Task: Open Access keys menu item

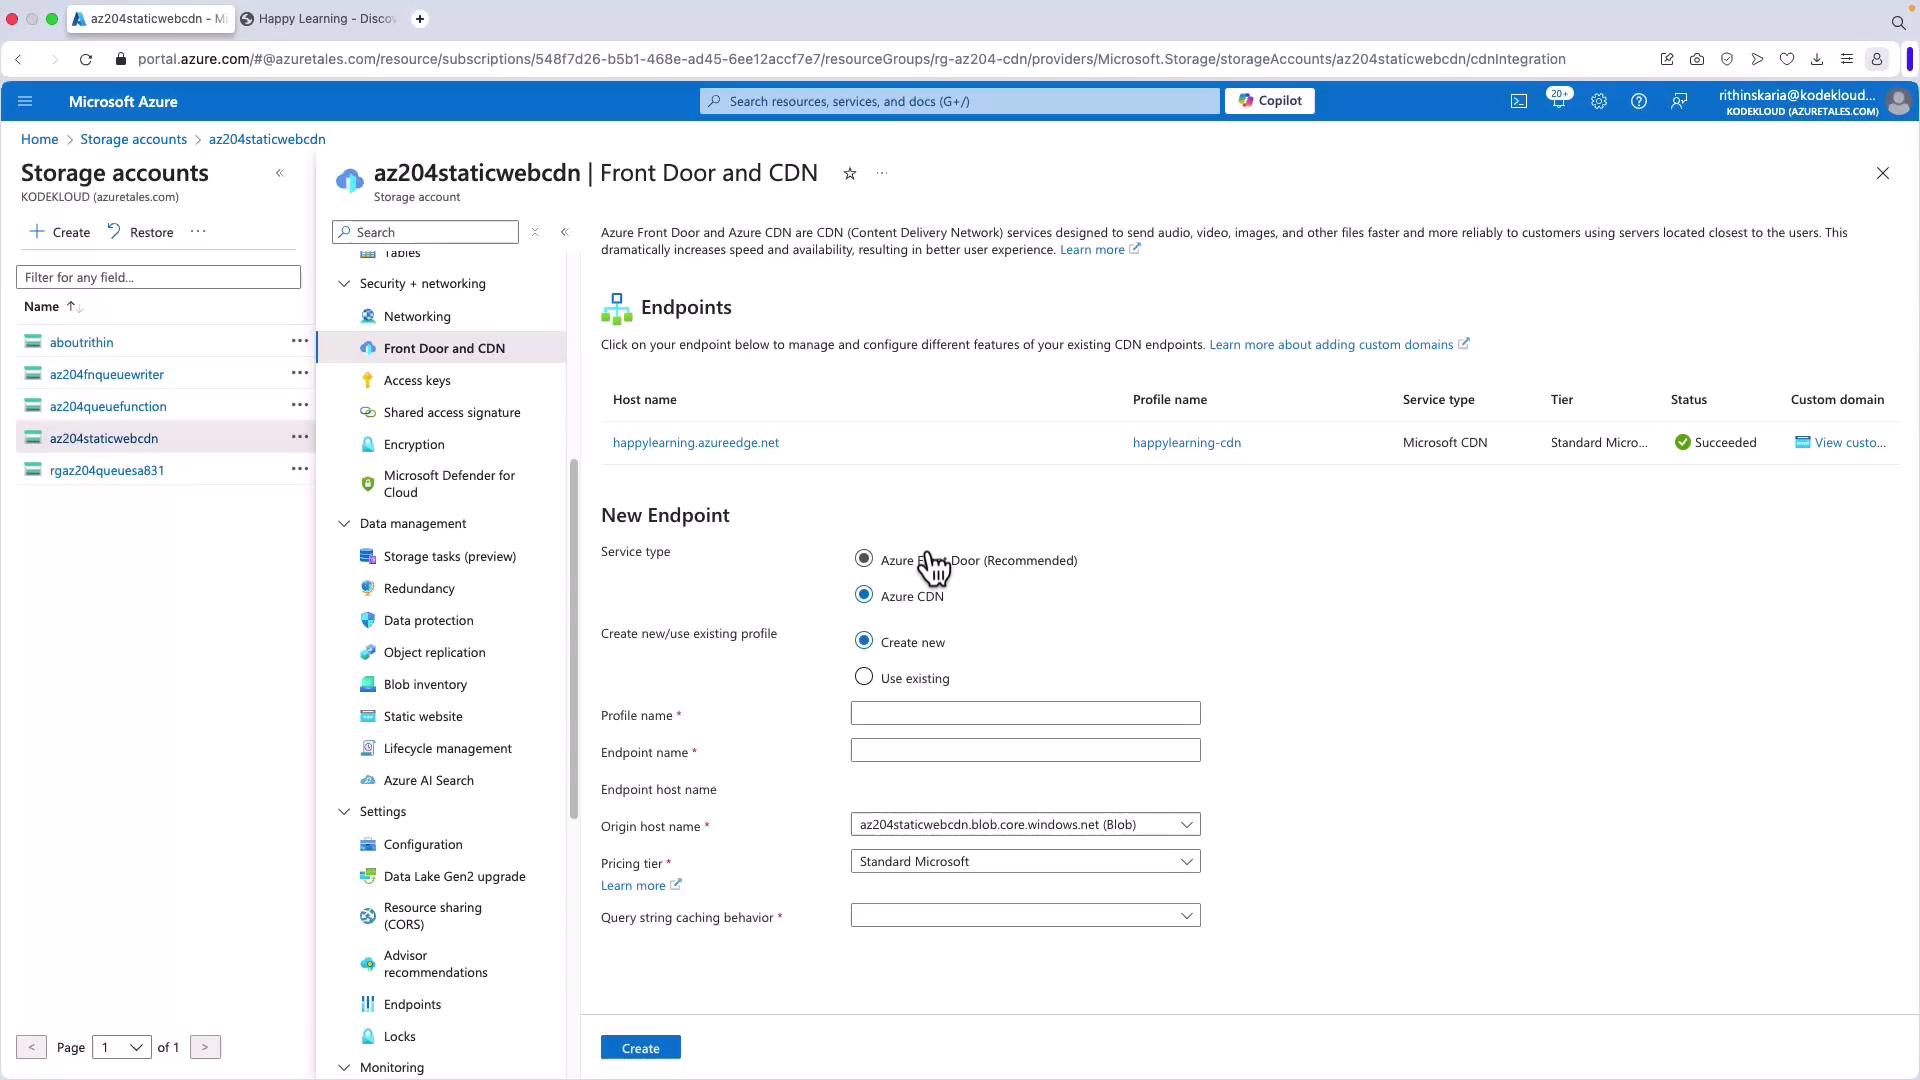Action: coord(416,381)
